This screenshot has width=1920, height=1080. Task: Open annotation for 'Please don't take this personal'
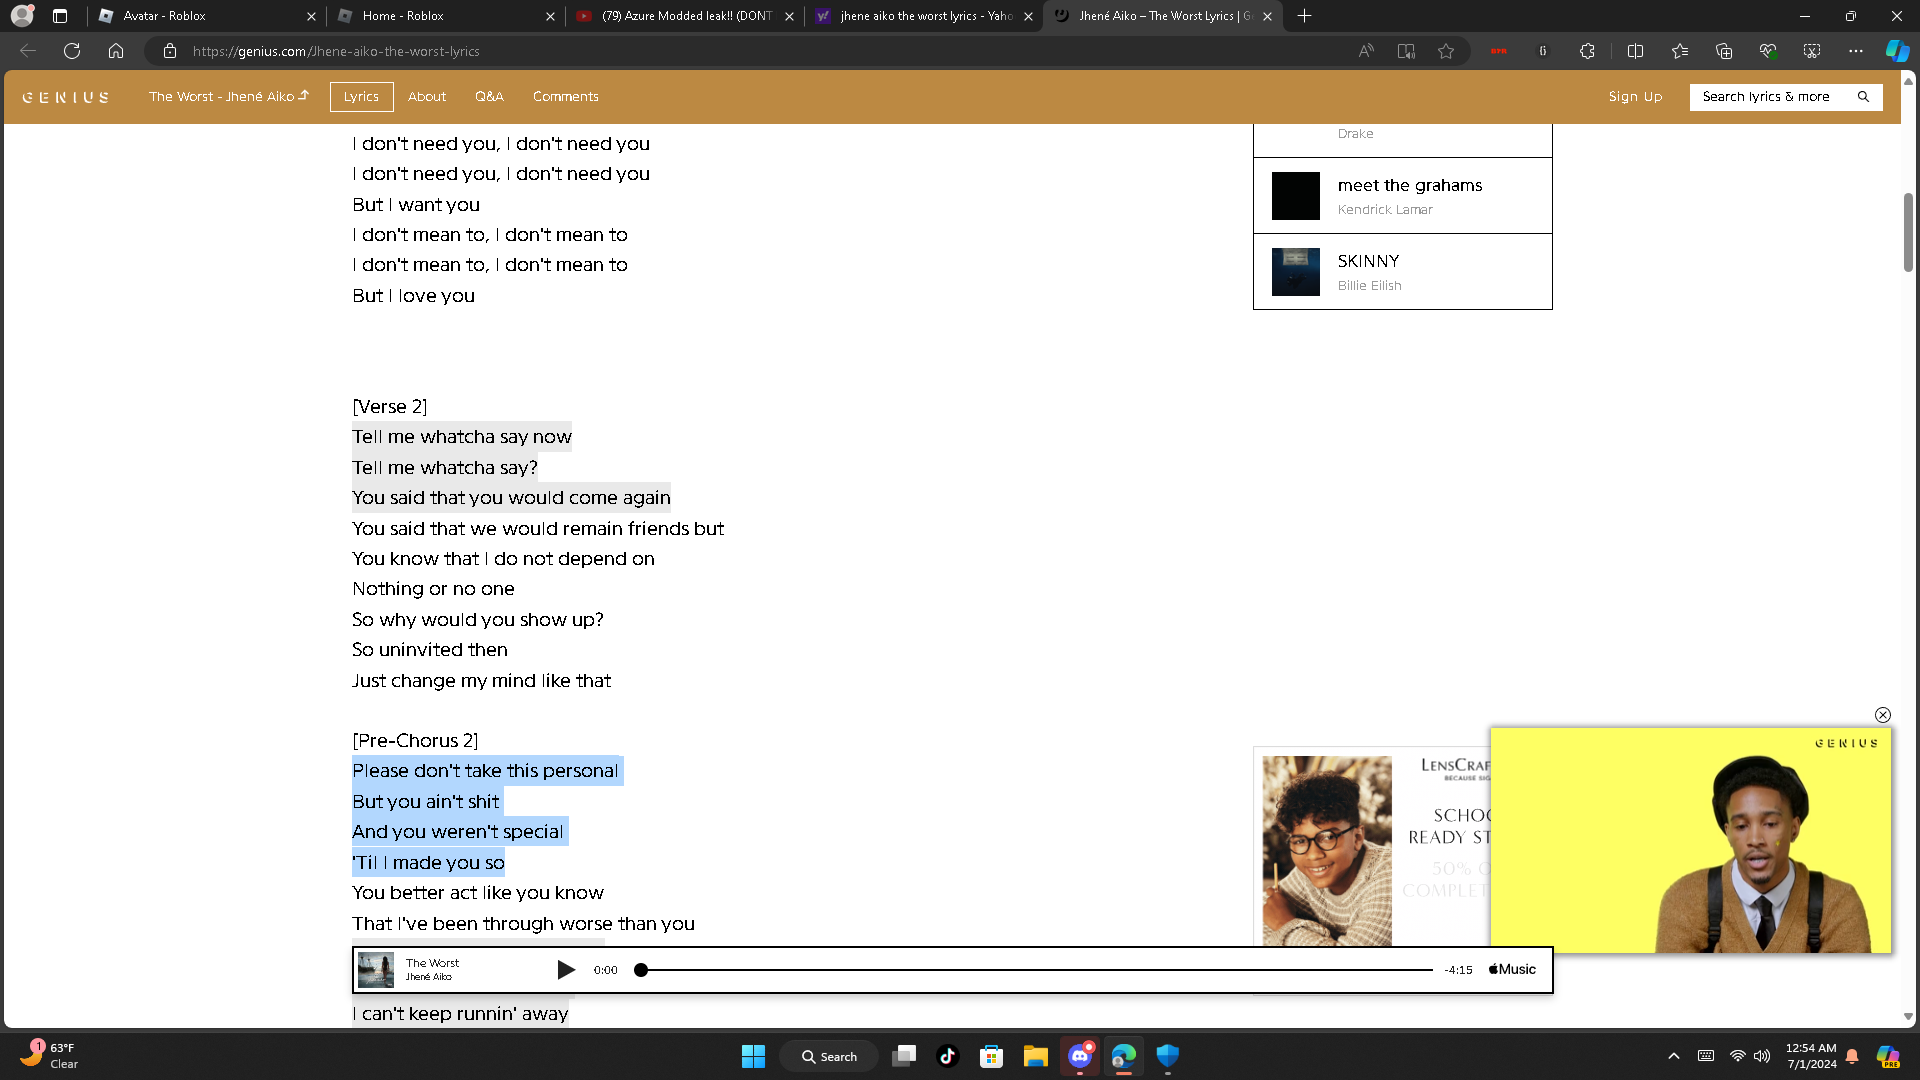click(488, 771)
